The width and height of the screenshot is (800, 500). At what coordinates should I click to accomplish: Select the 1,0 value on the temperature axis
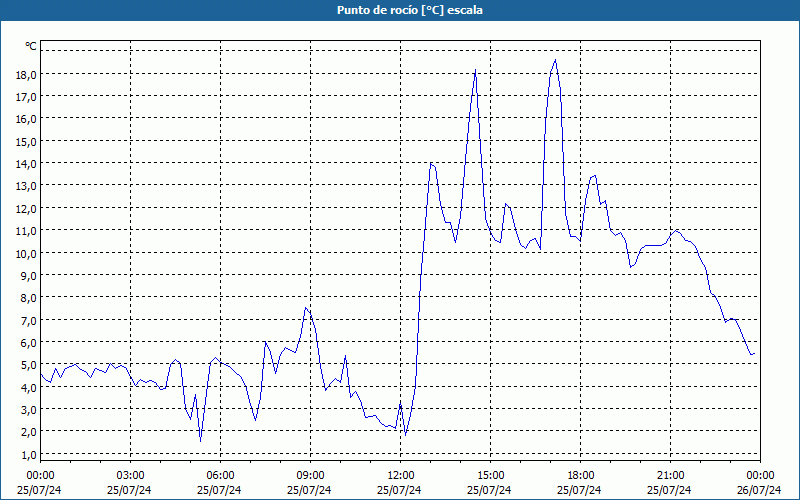29,454
